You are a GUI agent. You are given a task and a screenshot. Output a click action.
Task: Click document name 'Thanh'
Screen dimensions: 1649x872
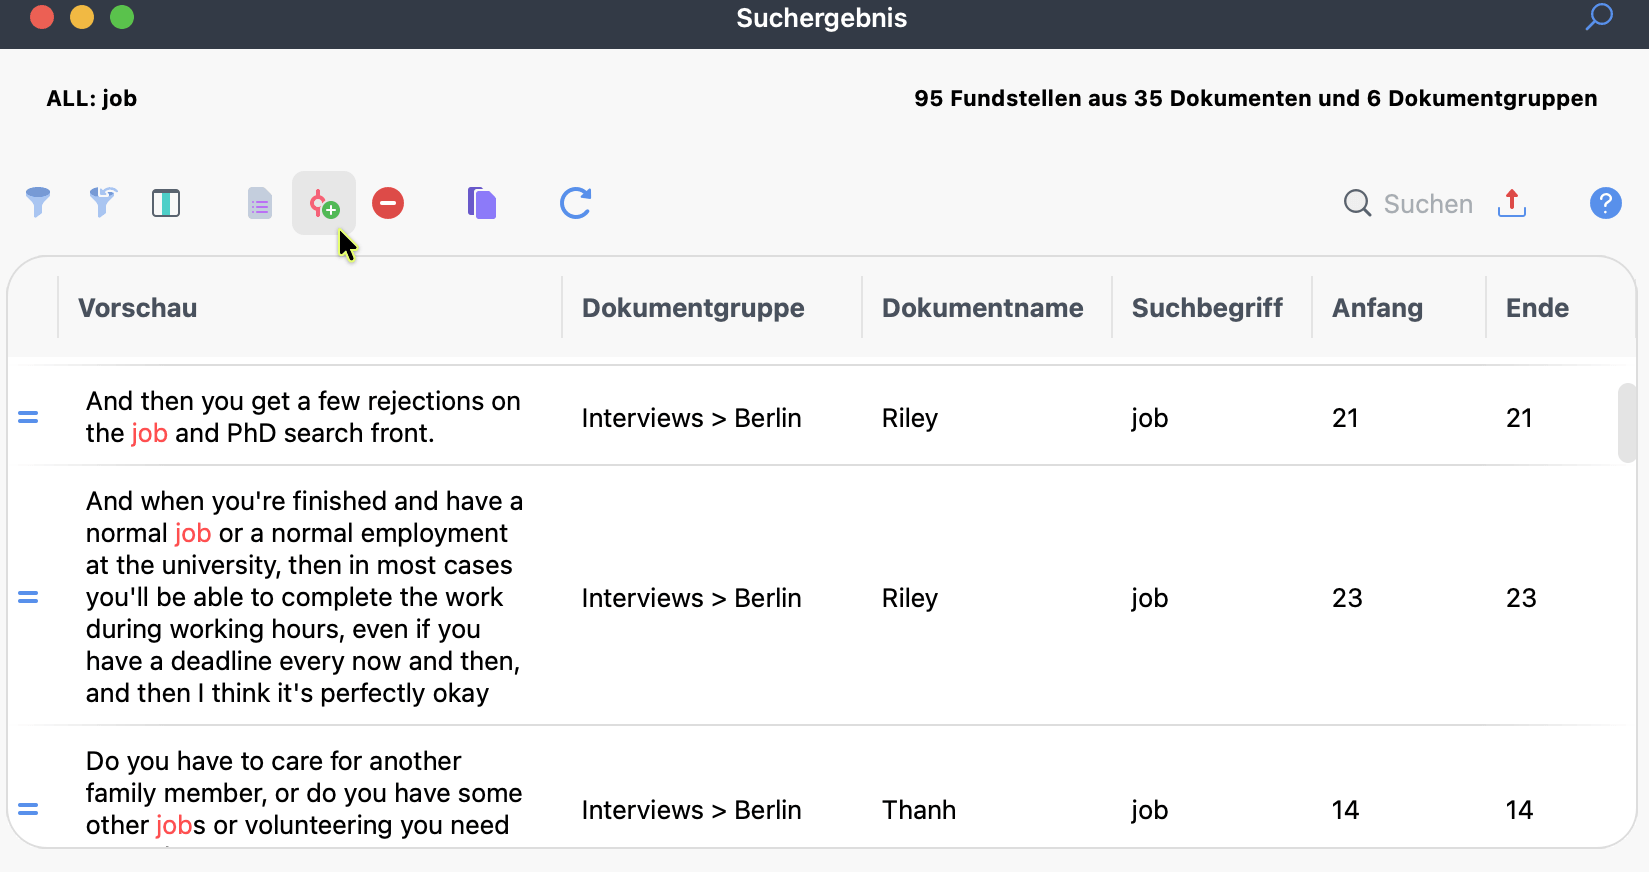(919, 810)
